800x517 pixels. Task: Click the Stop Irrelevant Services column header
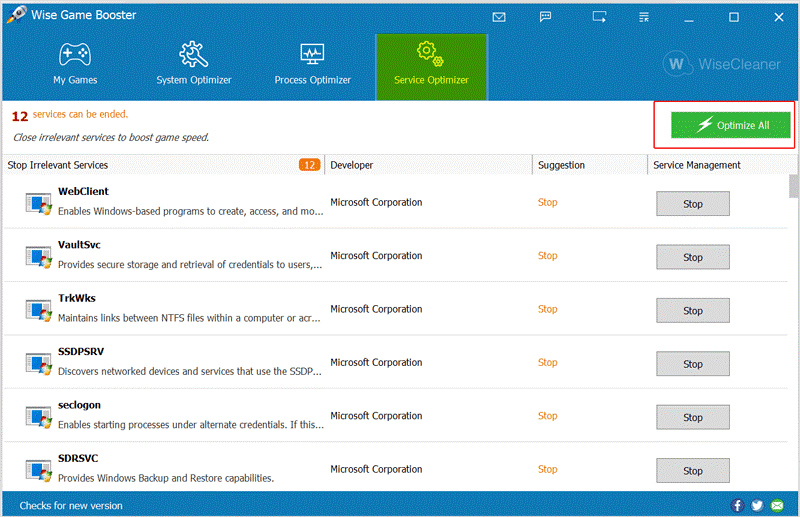tap(163, 165)
